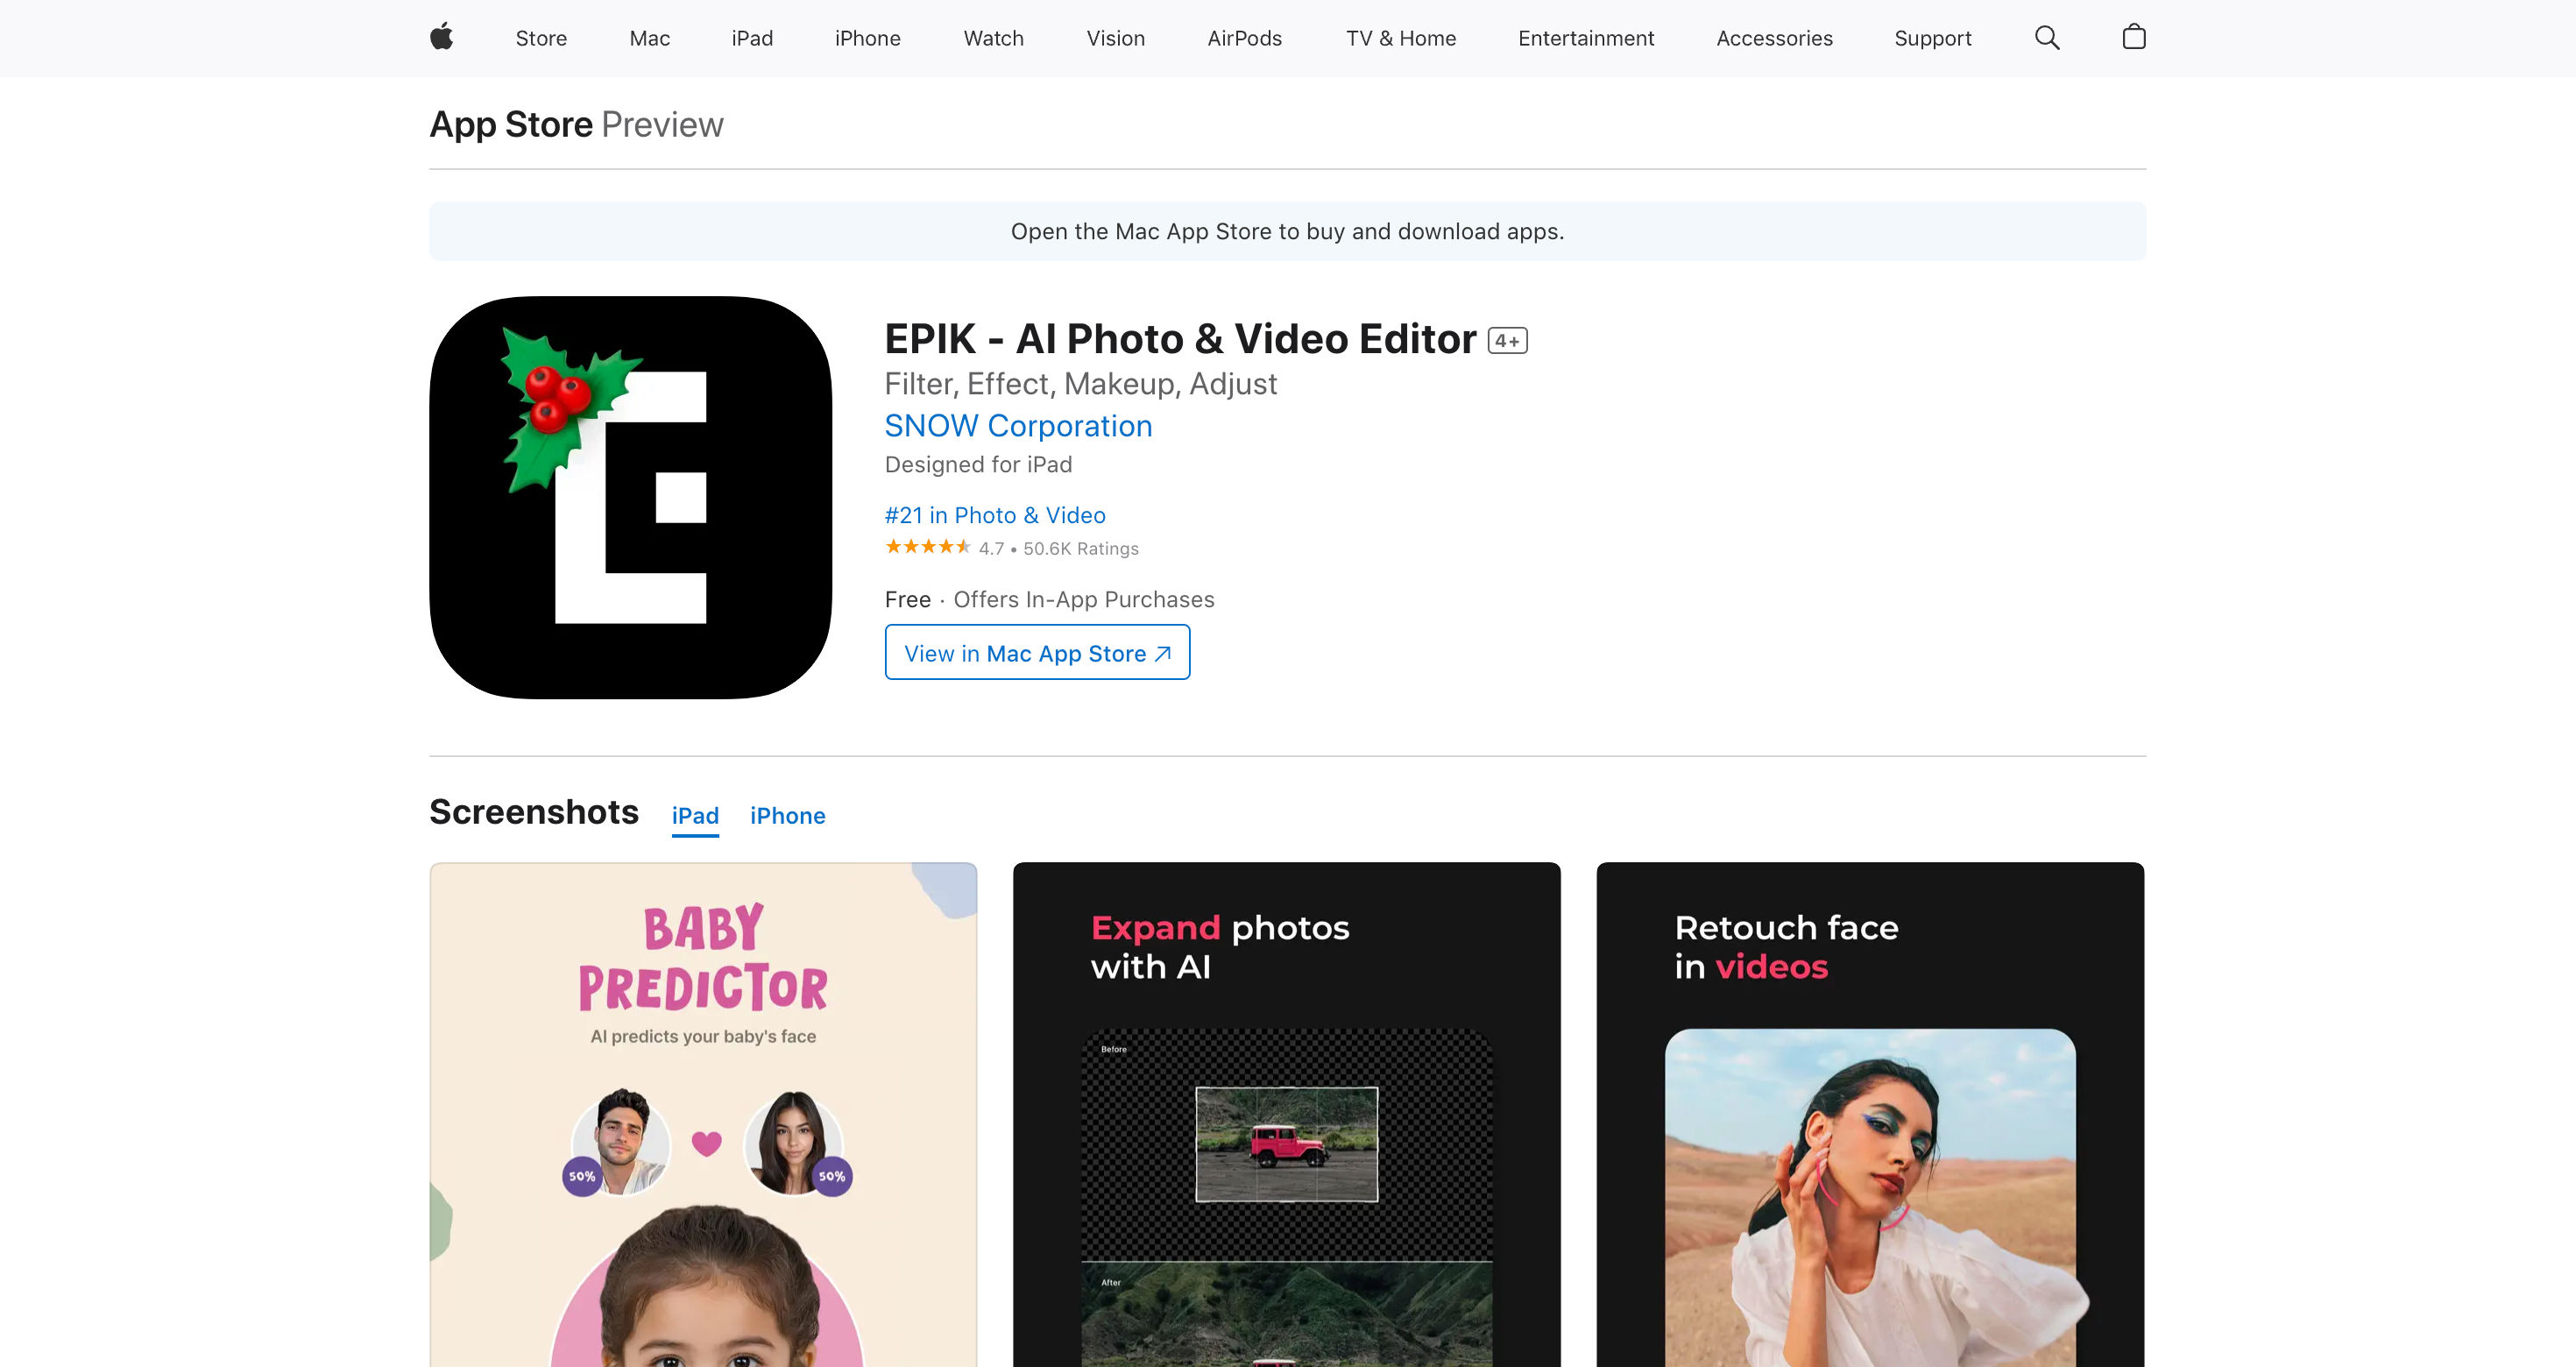Open the iPhone nav menu item
The height and width of the screenshot is (1367, 2576).
pyautogui.click(x=868, y=38)
